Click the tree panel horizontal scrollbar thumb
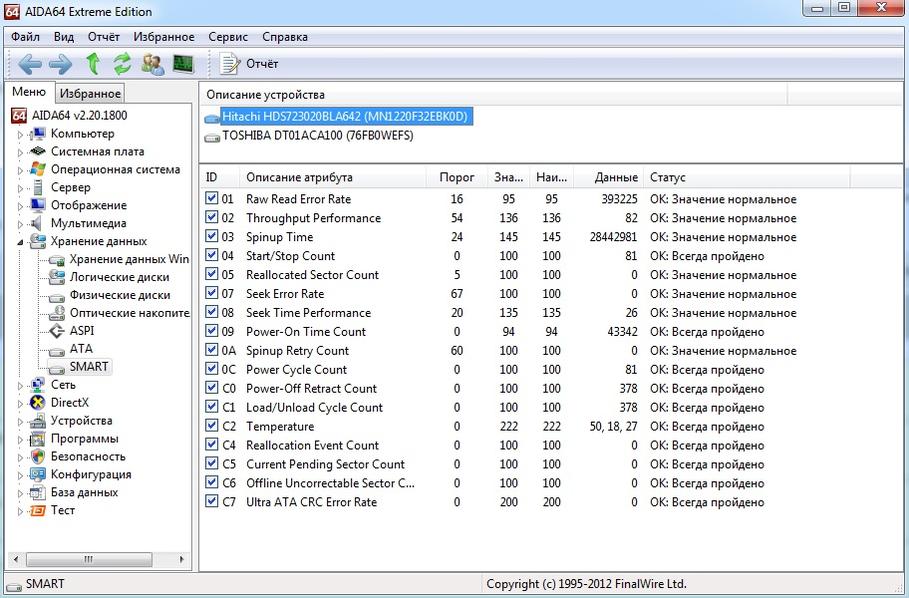The width and height of the screenshot is (909, 598). coord(89,559)
